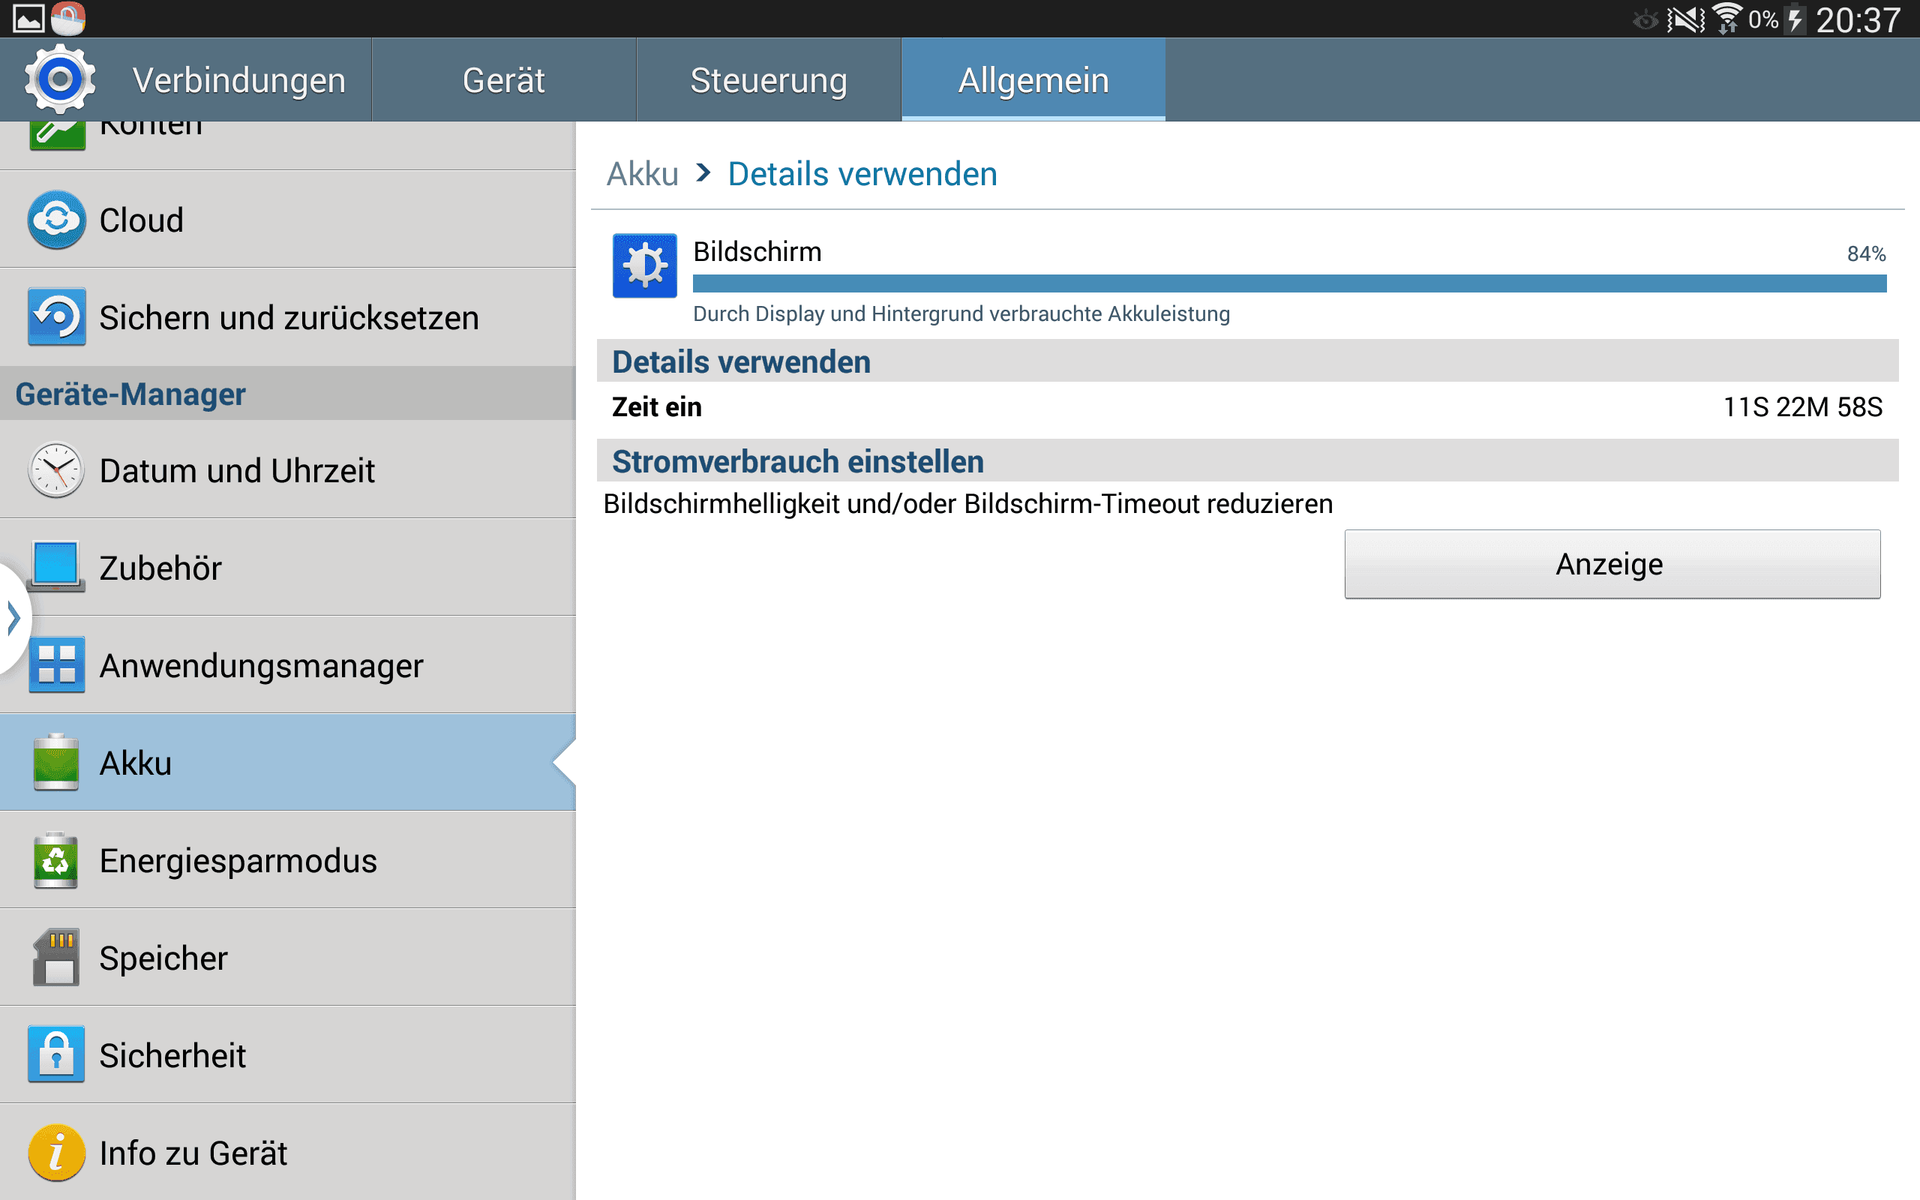This screenshot has height=1200, width=1920.
Task: Tap the 20:37 clock
Action: tap(1858, 20)
